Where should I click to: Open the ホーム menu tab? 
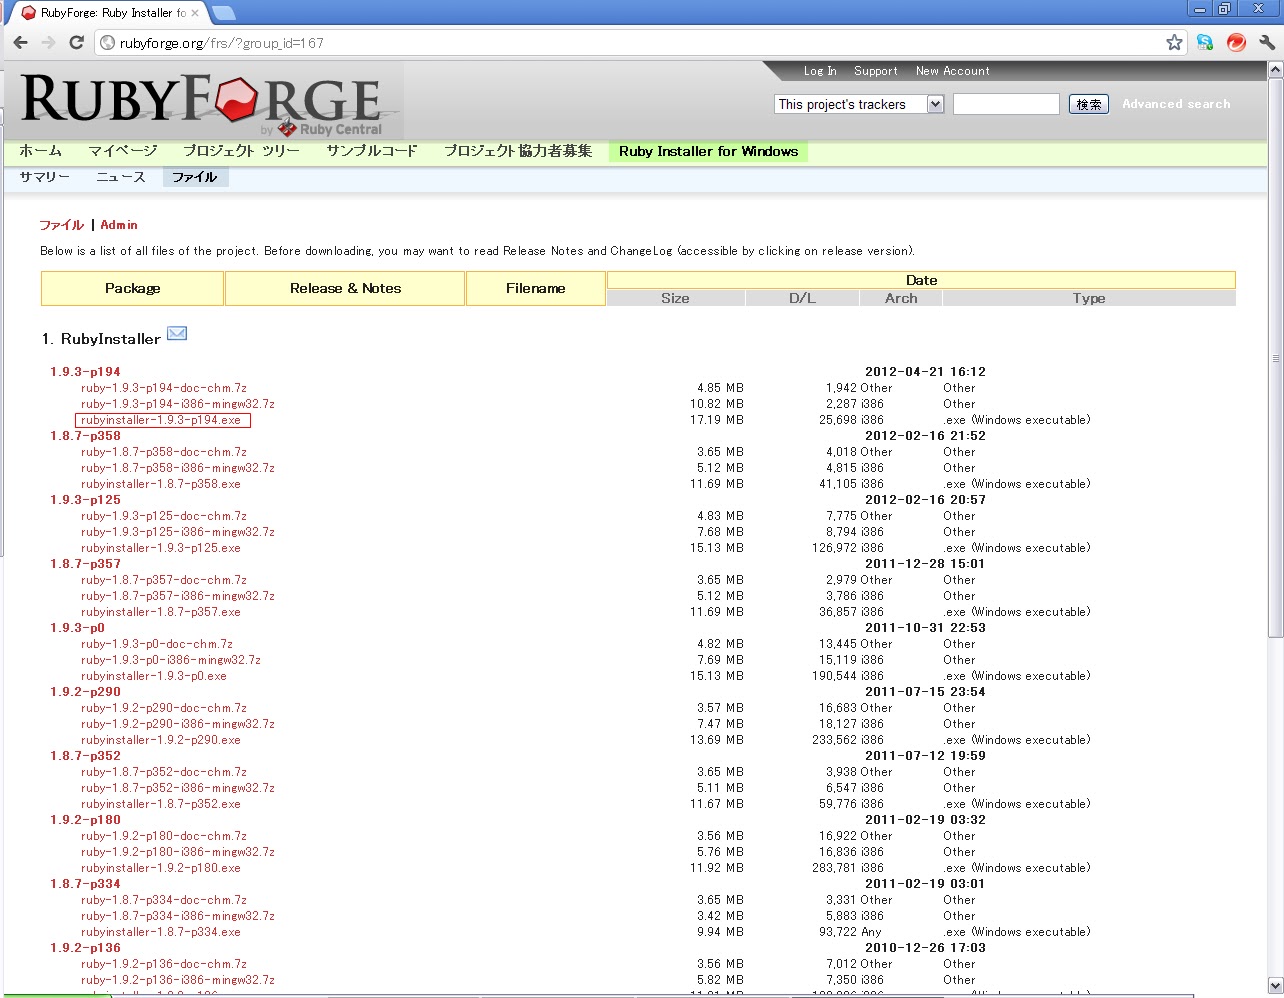[41, 151]
